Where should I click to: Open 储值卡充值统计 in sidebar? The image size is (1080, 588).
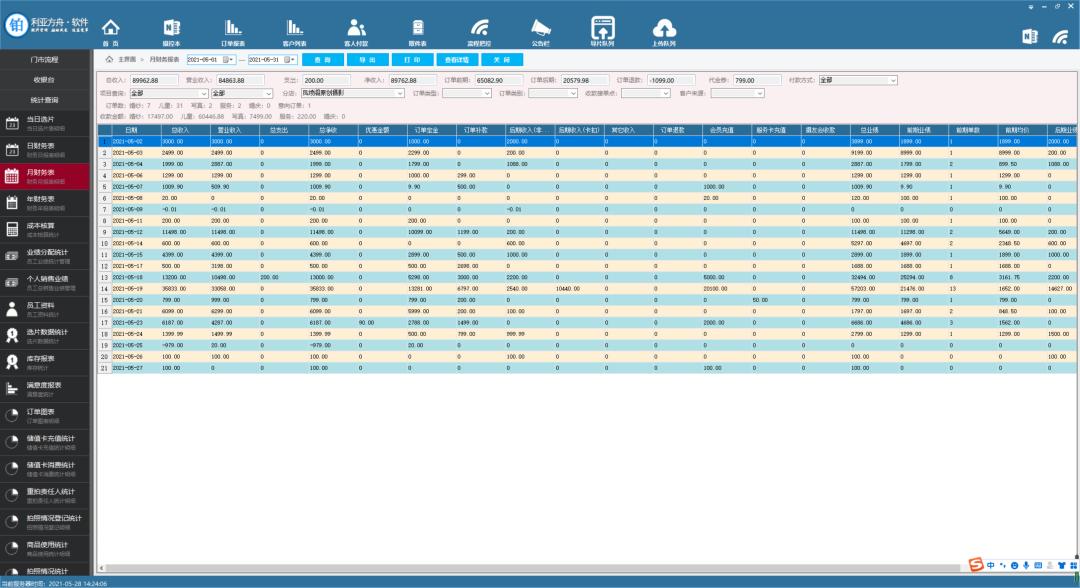(x=45, y=443)
